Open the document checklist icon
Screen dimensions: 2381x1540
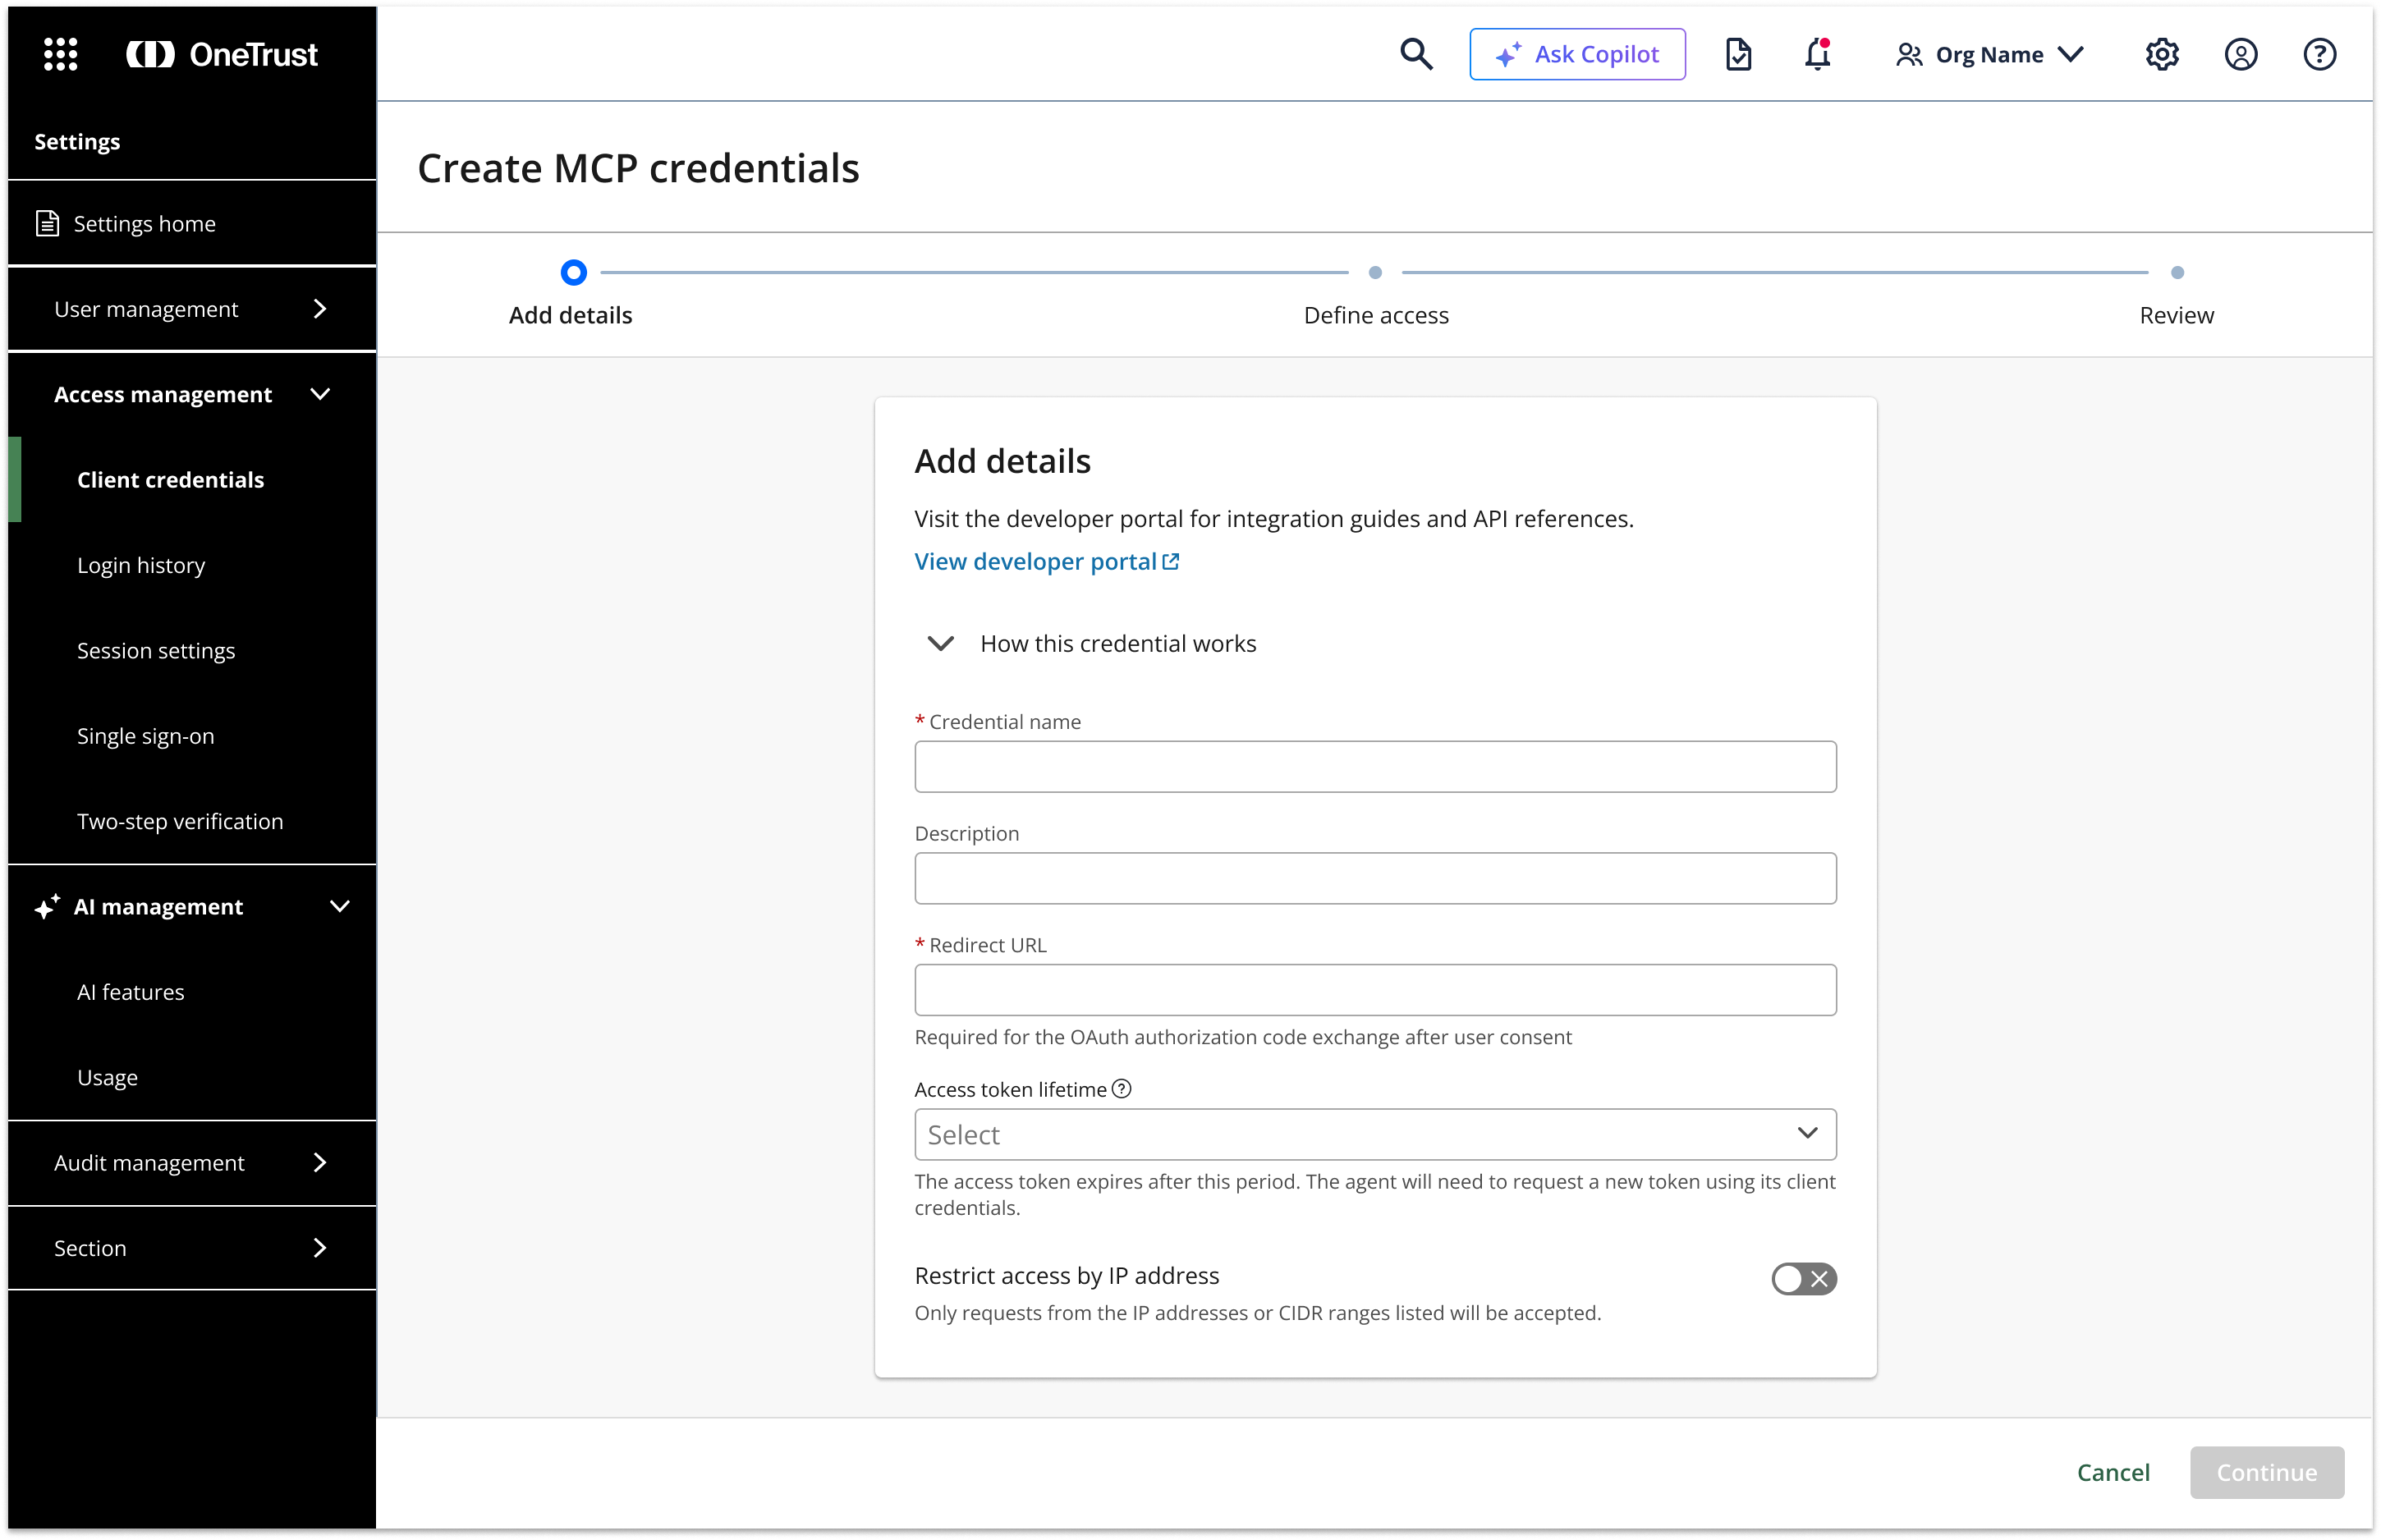coord(1738,54)
